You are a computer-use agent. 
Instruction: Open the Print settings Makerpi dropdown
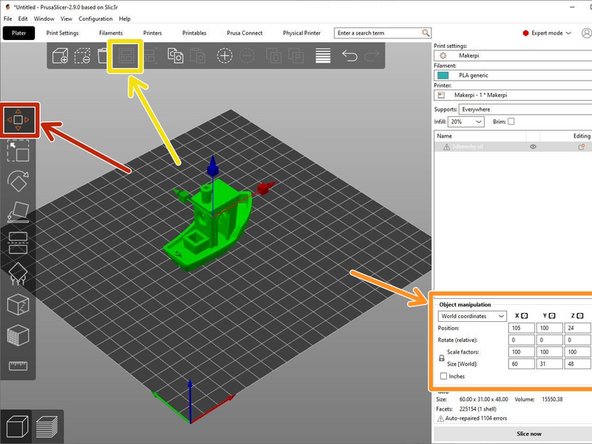513,56
